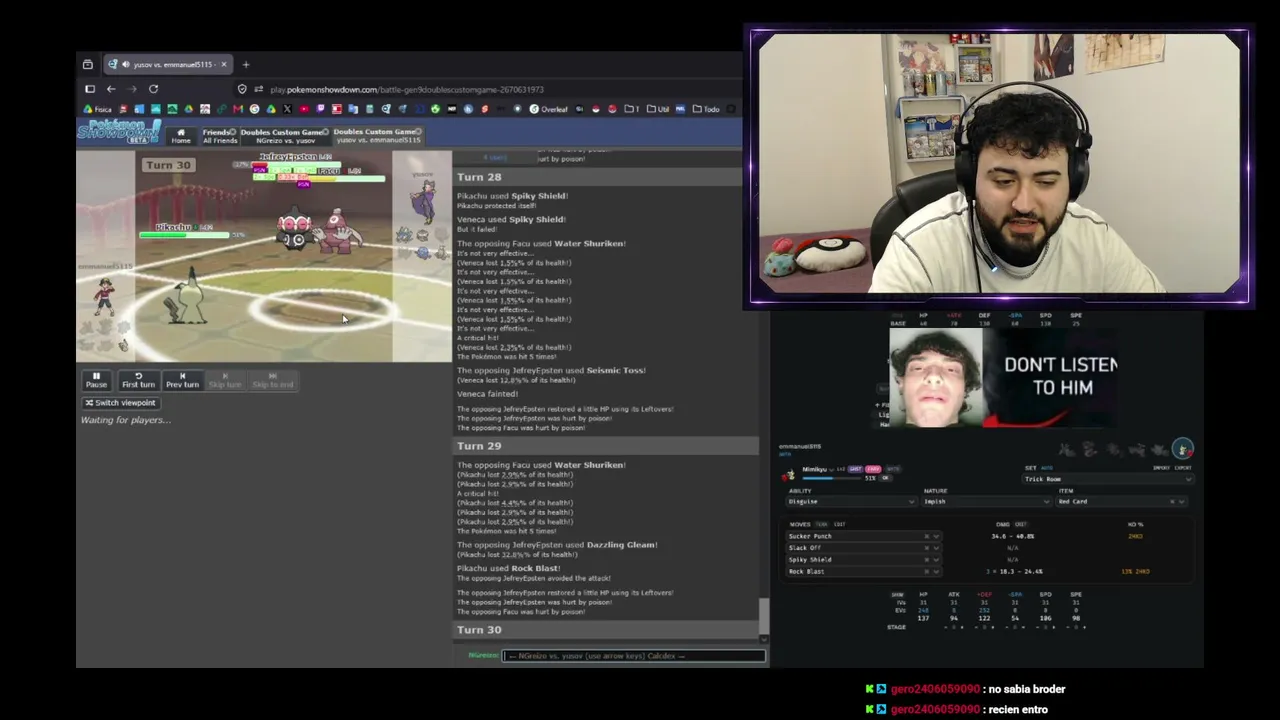This screenshot has height=720, width=1280.
Task: Toggle AUTO next to Set
Action: [x=1047, y=468]
